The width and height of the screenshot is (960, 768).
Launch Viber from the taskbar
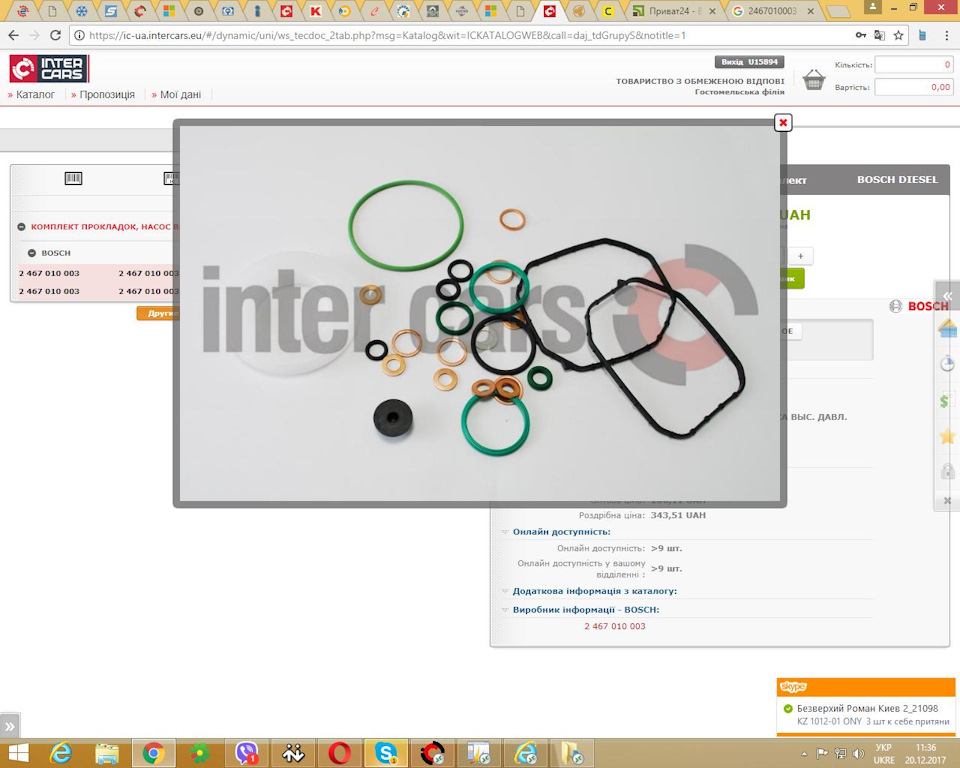pos(247,753)
